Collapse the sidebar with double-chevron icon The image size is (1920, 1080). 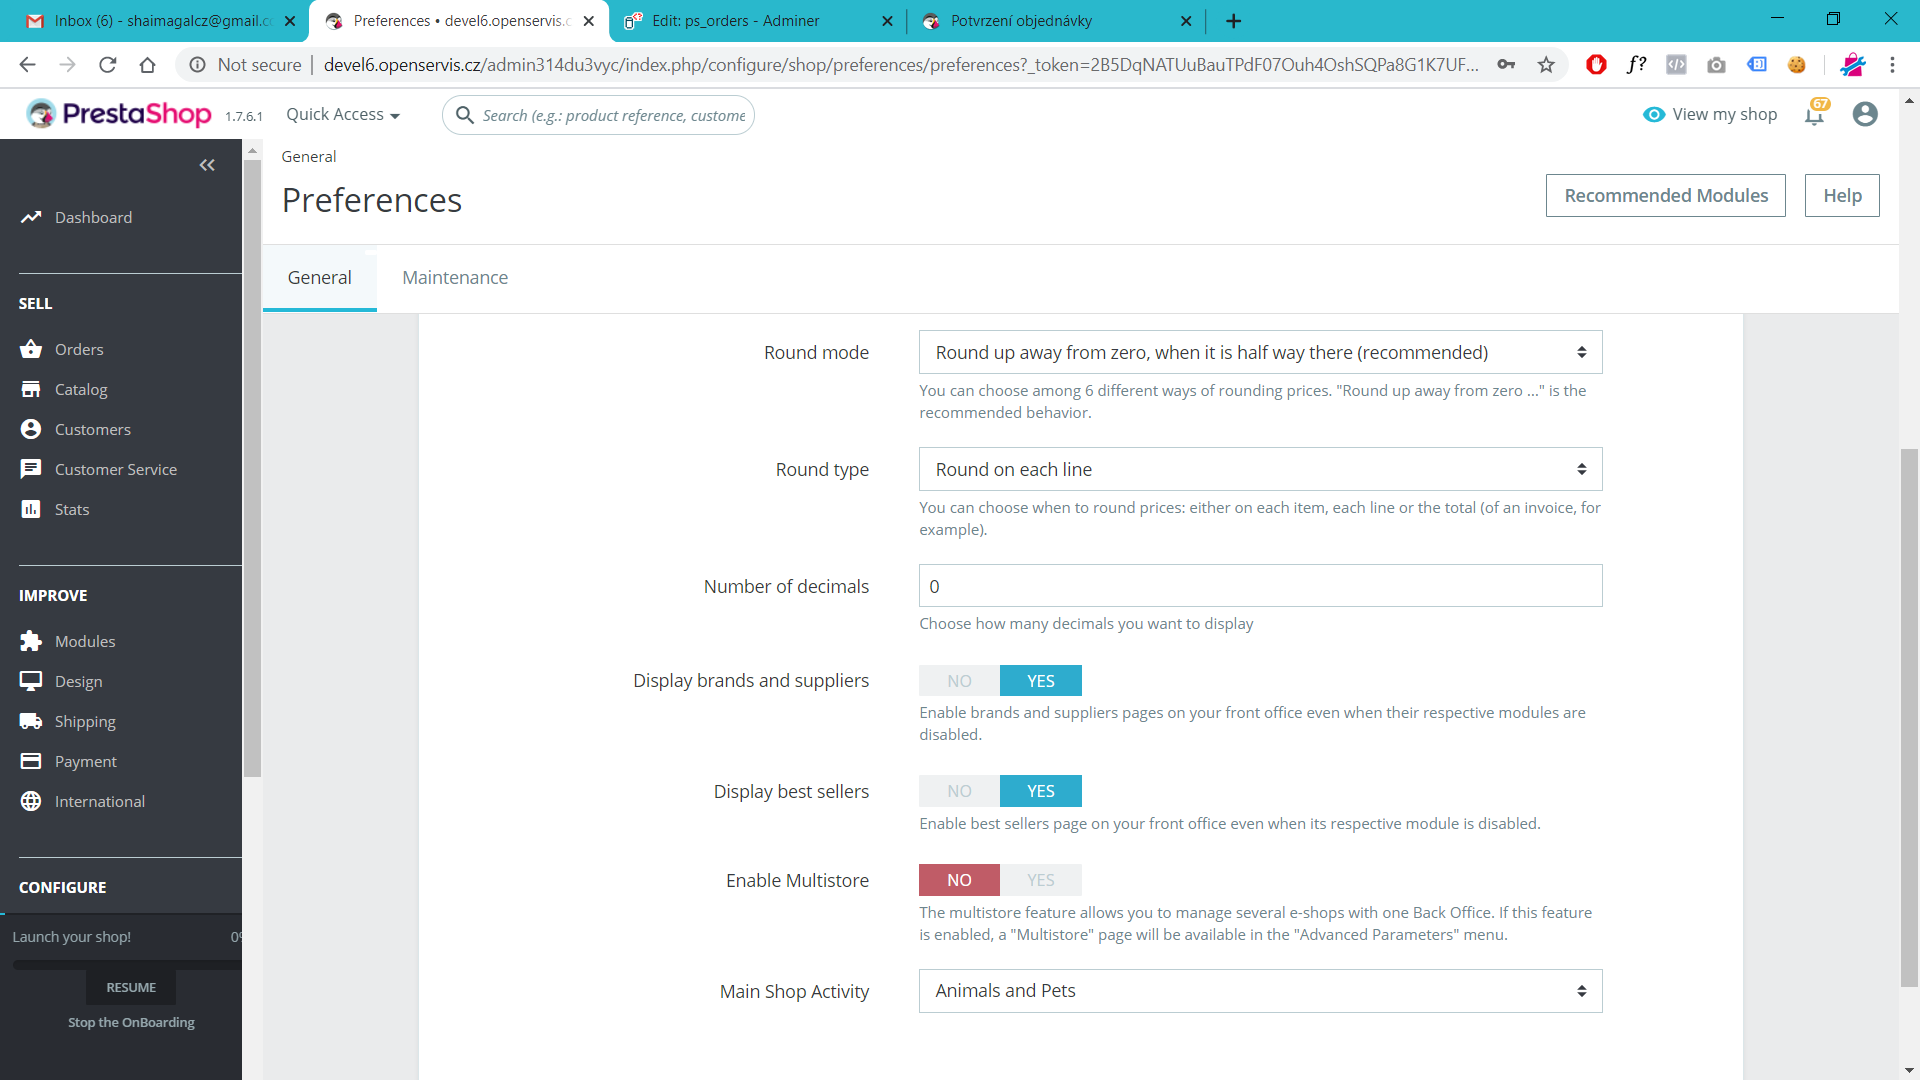(x=207, y=165)
